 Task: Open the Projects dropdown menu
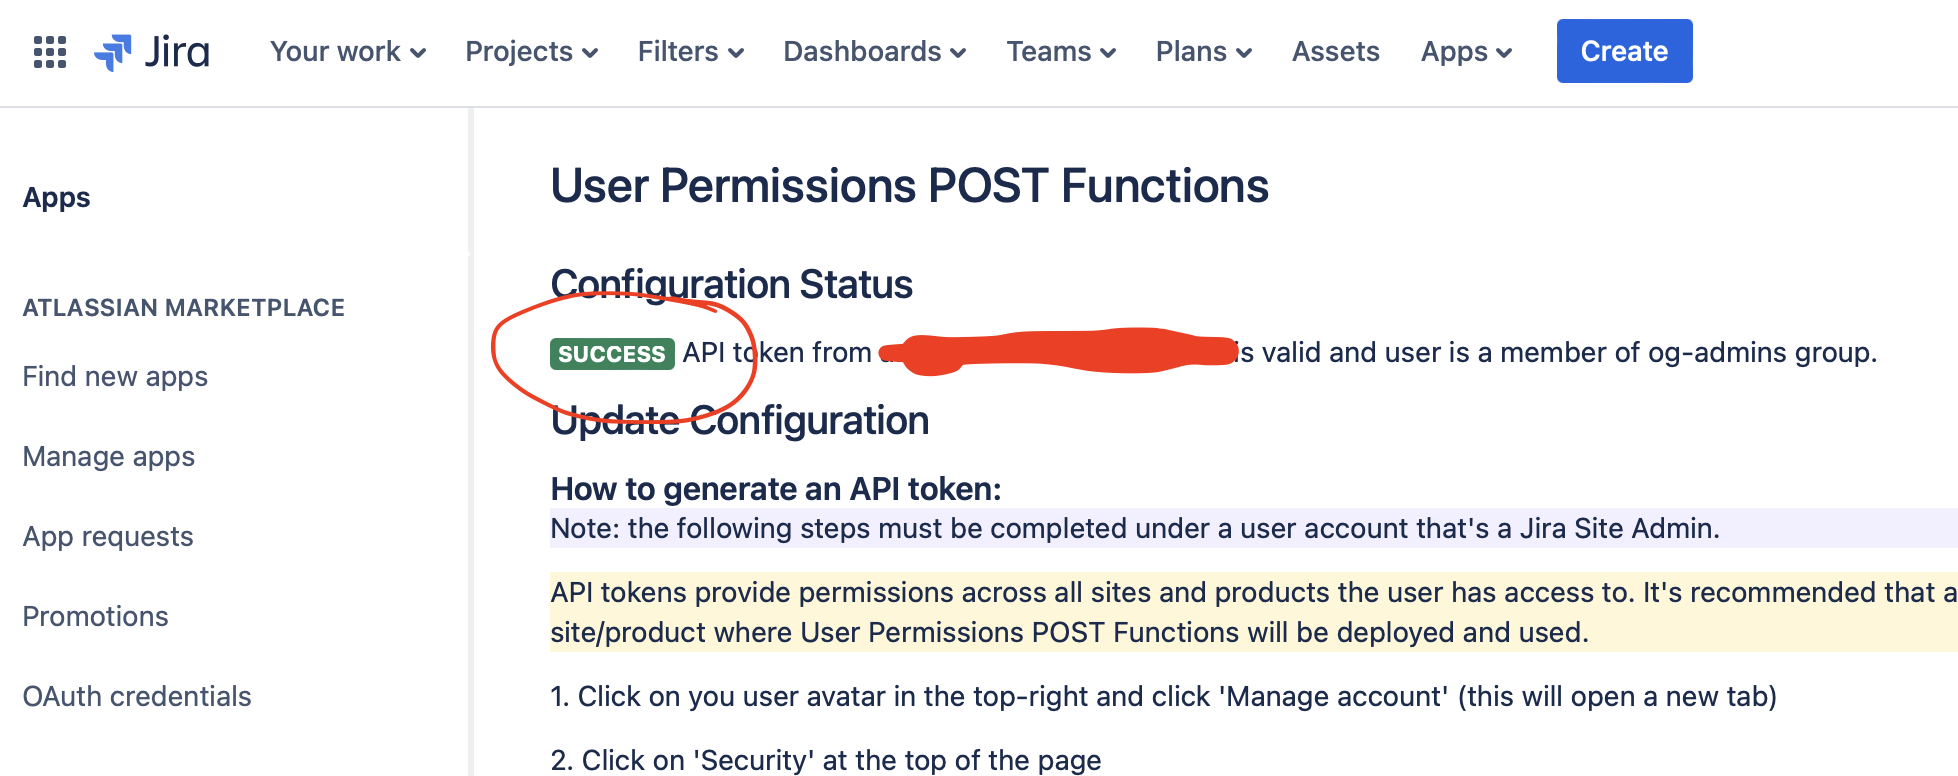coord(531,52)
